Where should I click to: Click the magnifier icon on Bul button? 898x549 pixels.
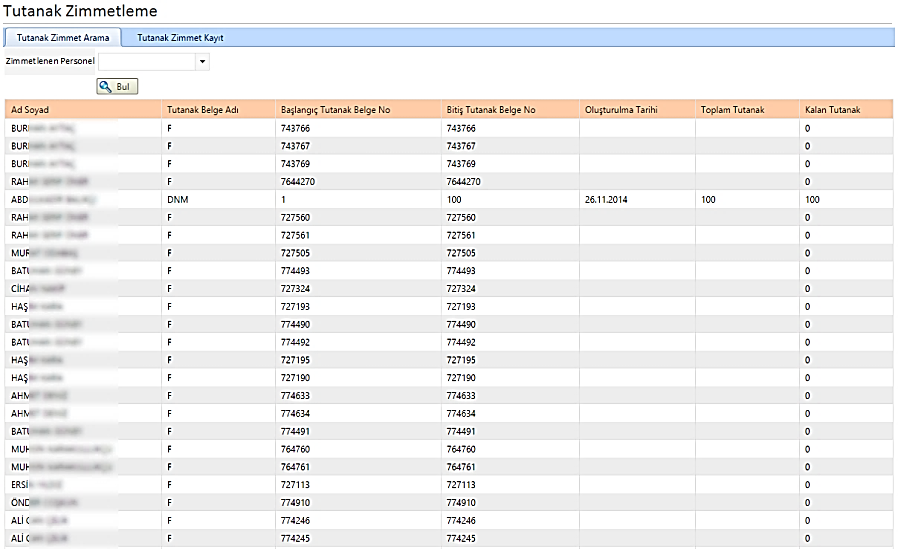(x=105, y=86)
